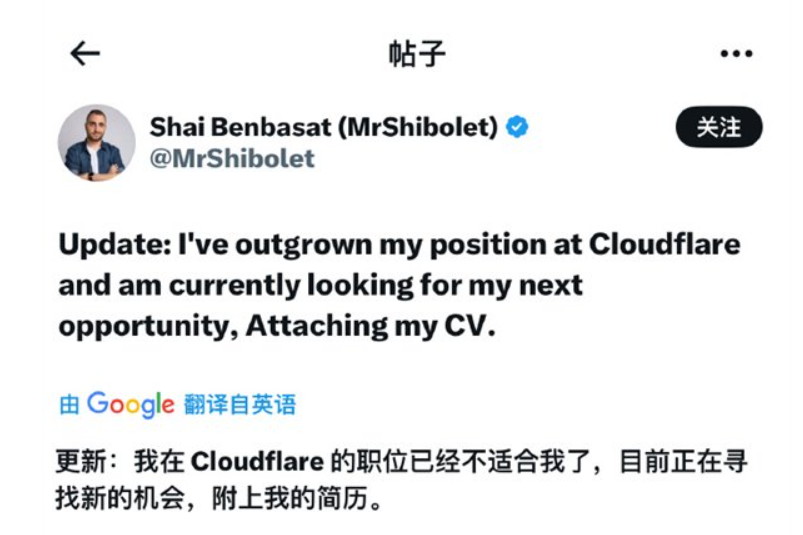Click 更新 at the start of translation
803x535 pixels.
click(78, 463)
